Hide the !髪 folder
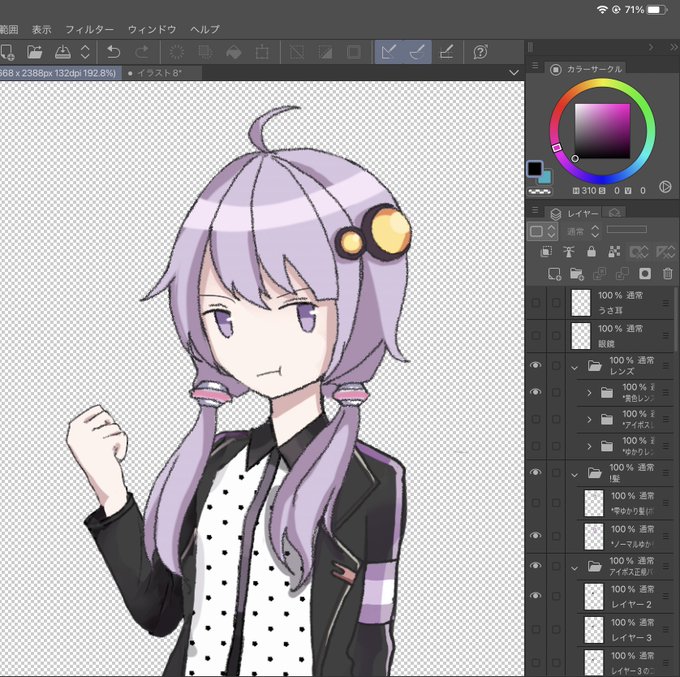The image size is (680, 677). [536, 472]
